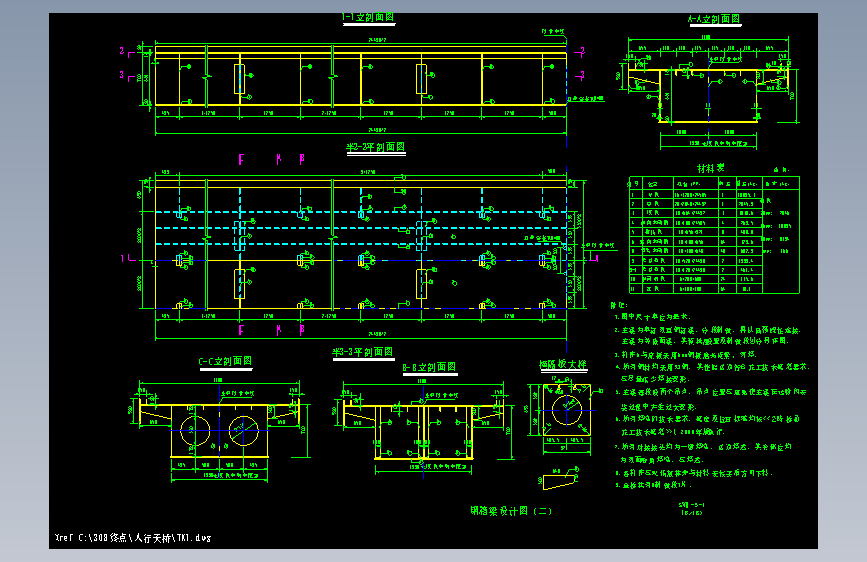
Task: Click the first line of note 2
Action: (707, 330)
